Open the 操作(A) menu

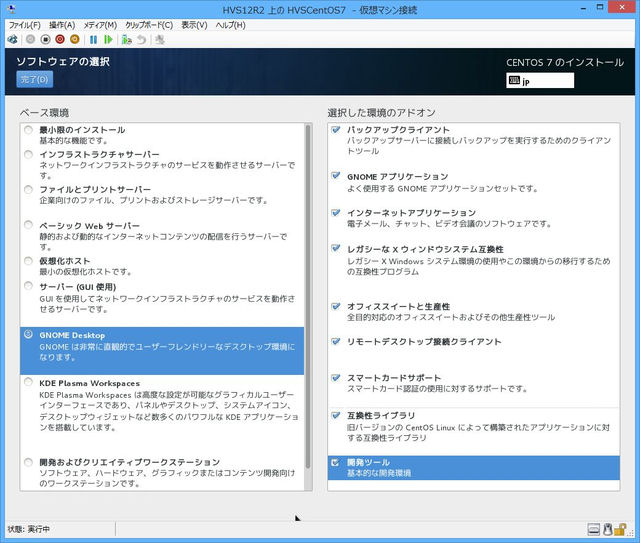pos(62,25)
